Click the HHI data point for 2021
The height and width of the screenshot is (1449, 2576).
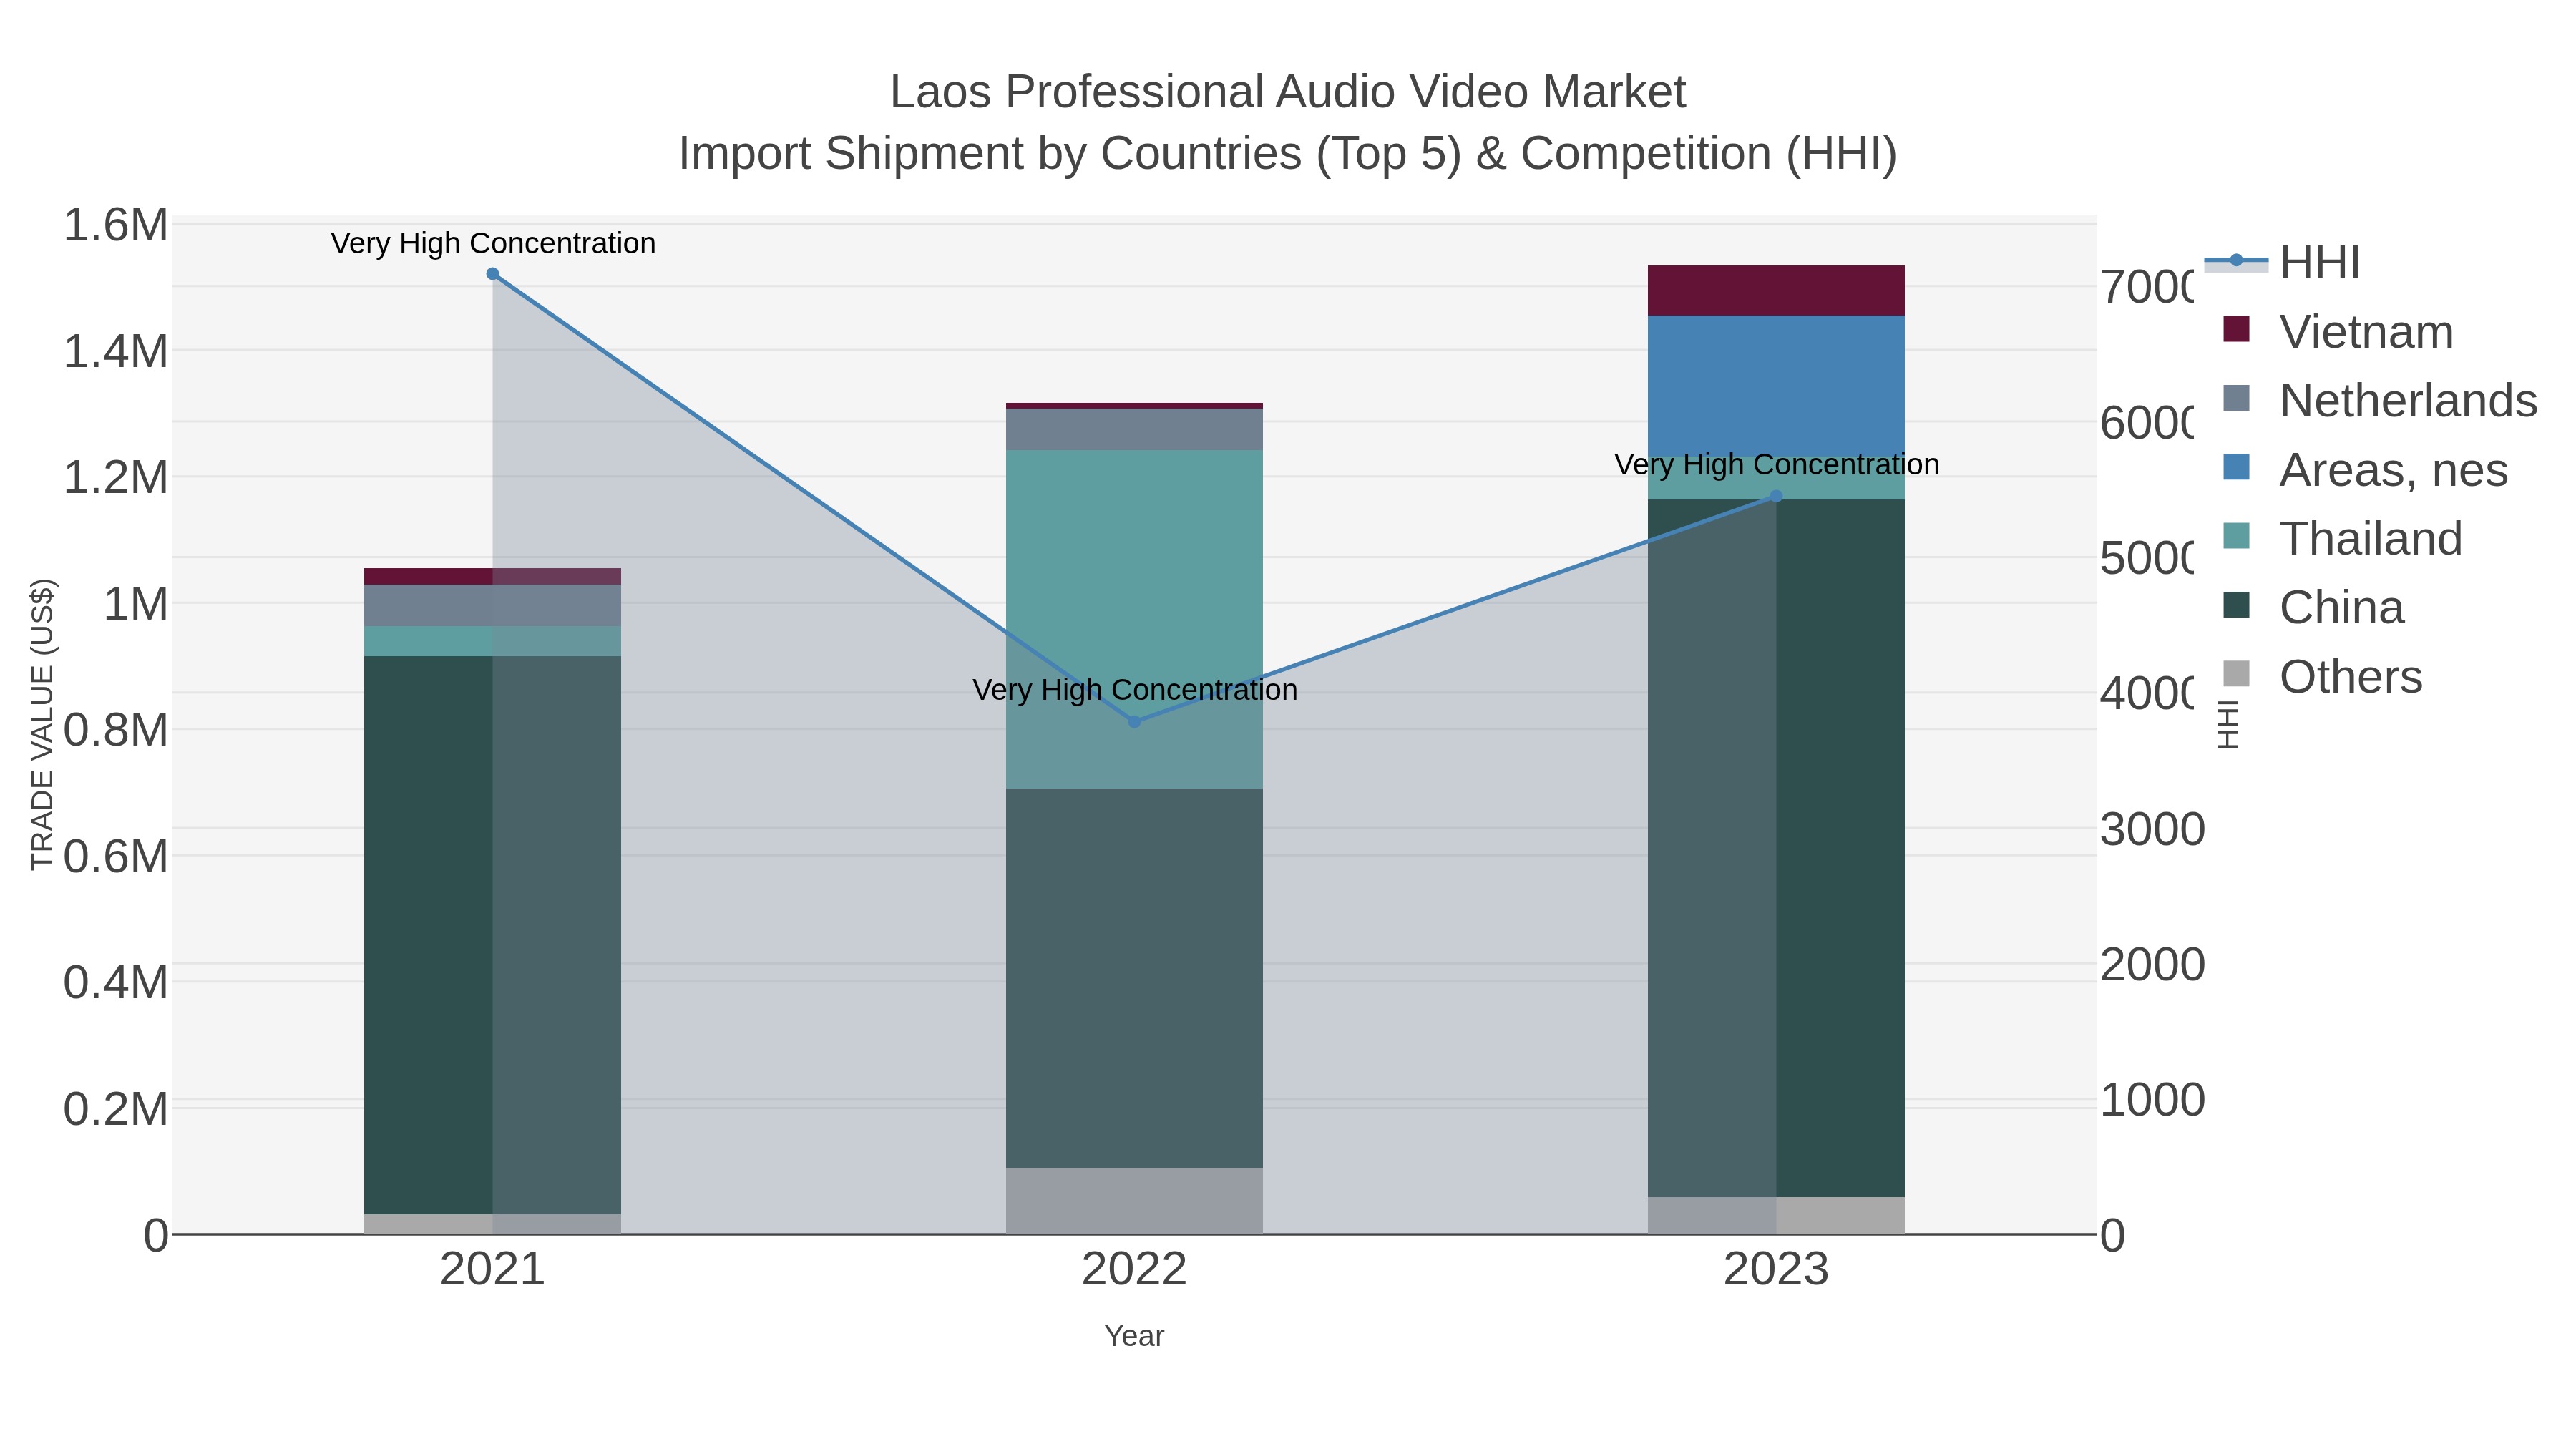[x=492, y=274]
